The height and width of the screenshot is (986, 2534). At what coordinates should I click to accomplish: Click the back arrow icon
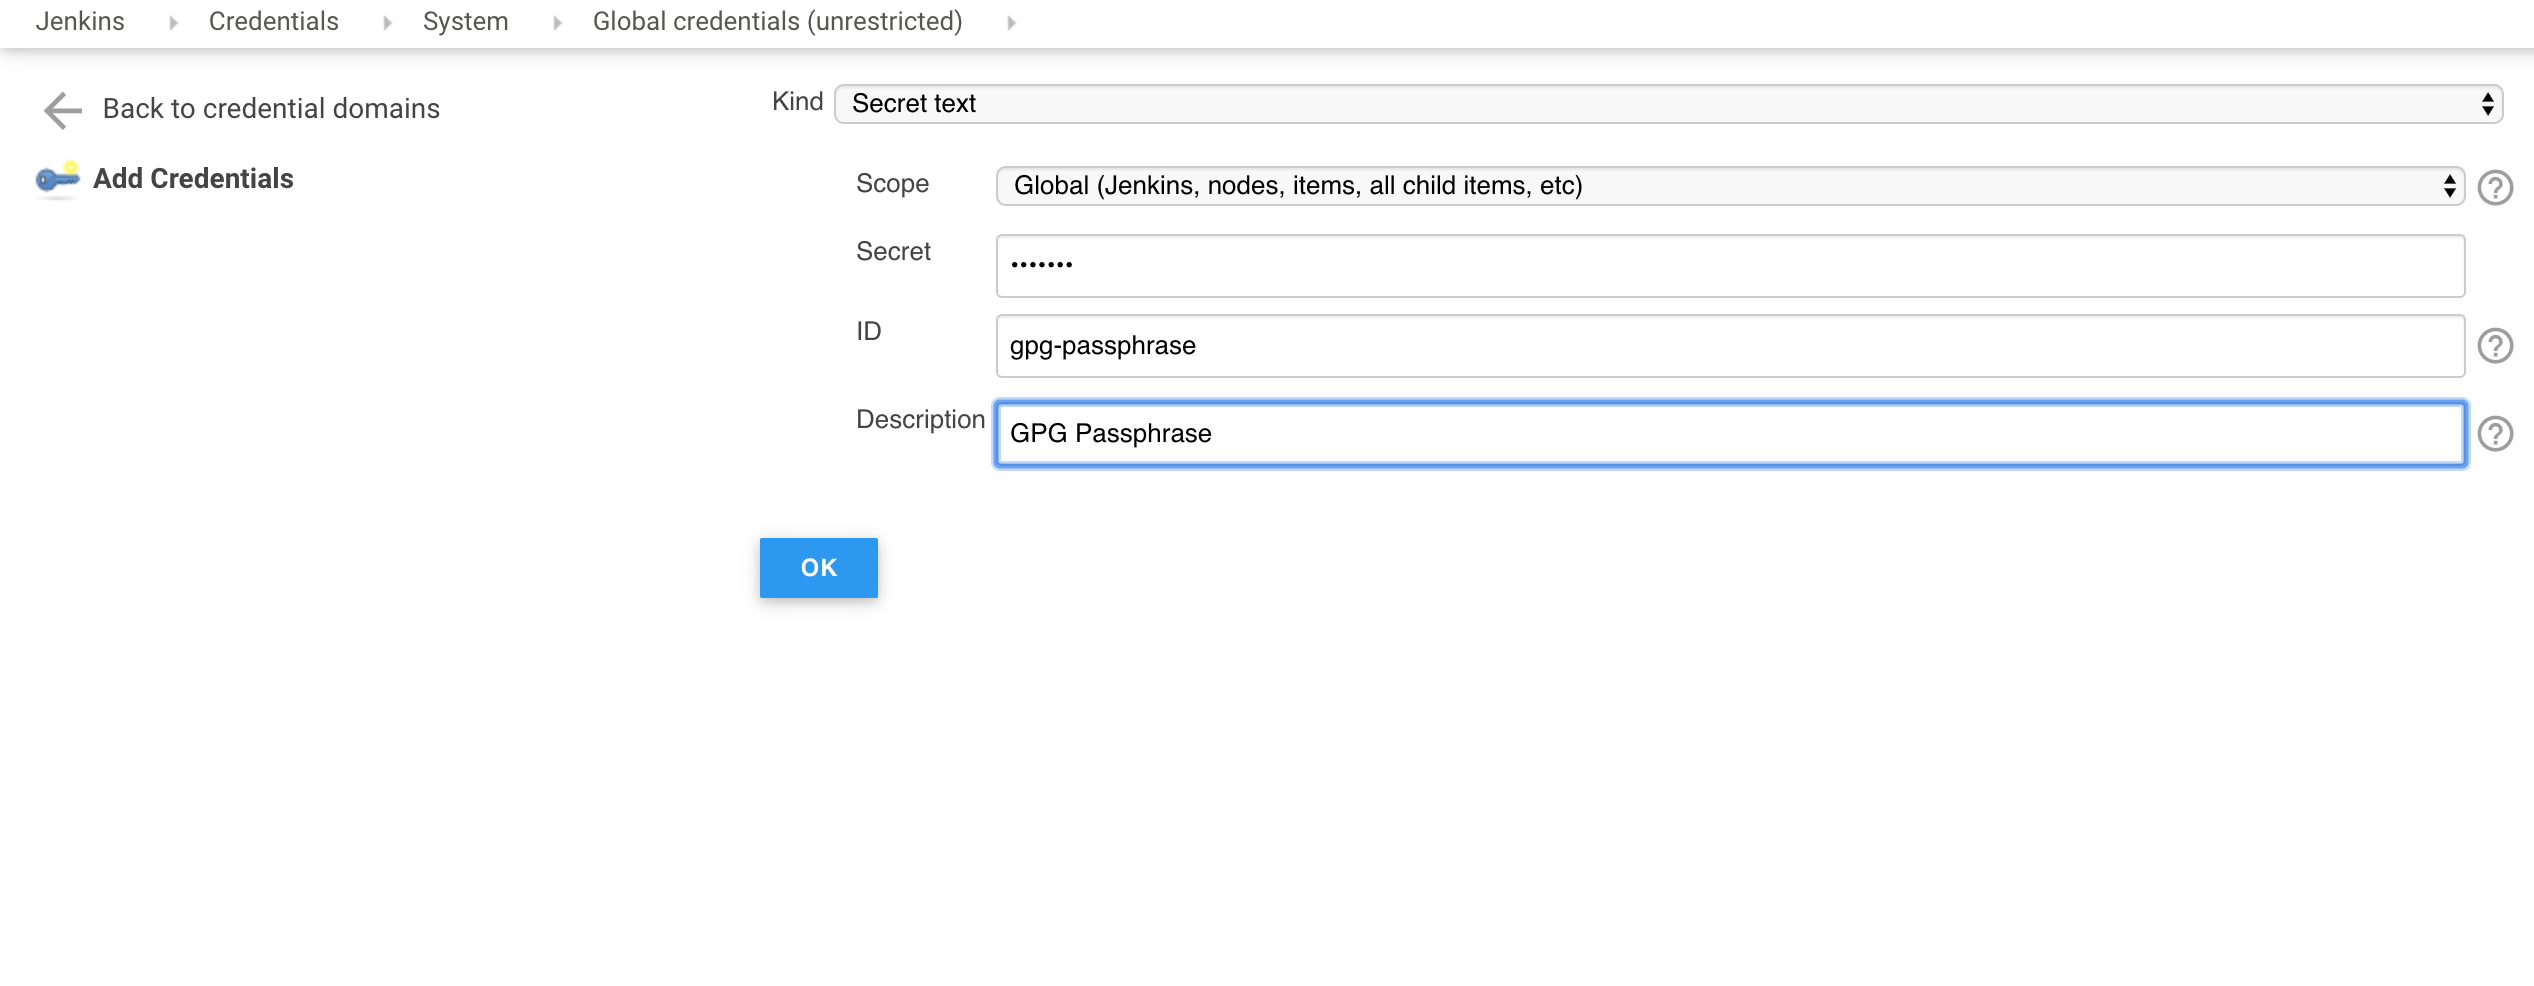[62, 110]
